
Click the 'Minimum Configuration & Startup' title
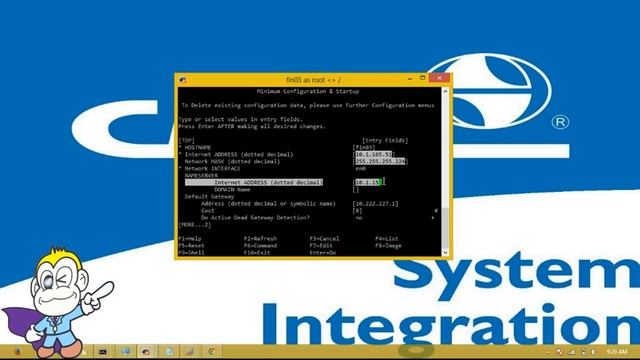click(308, 91)
